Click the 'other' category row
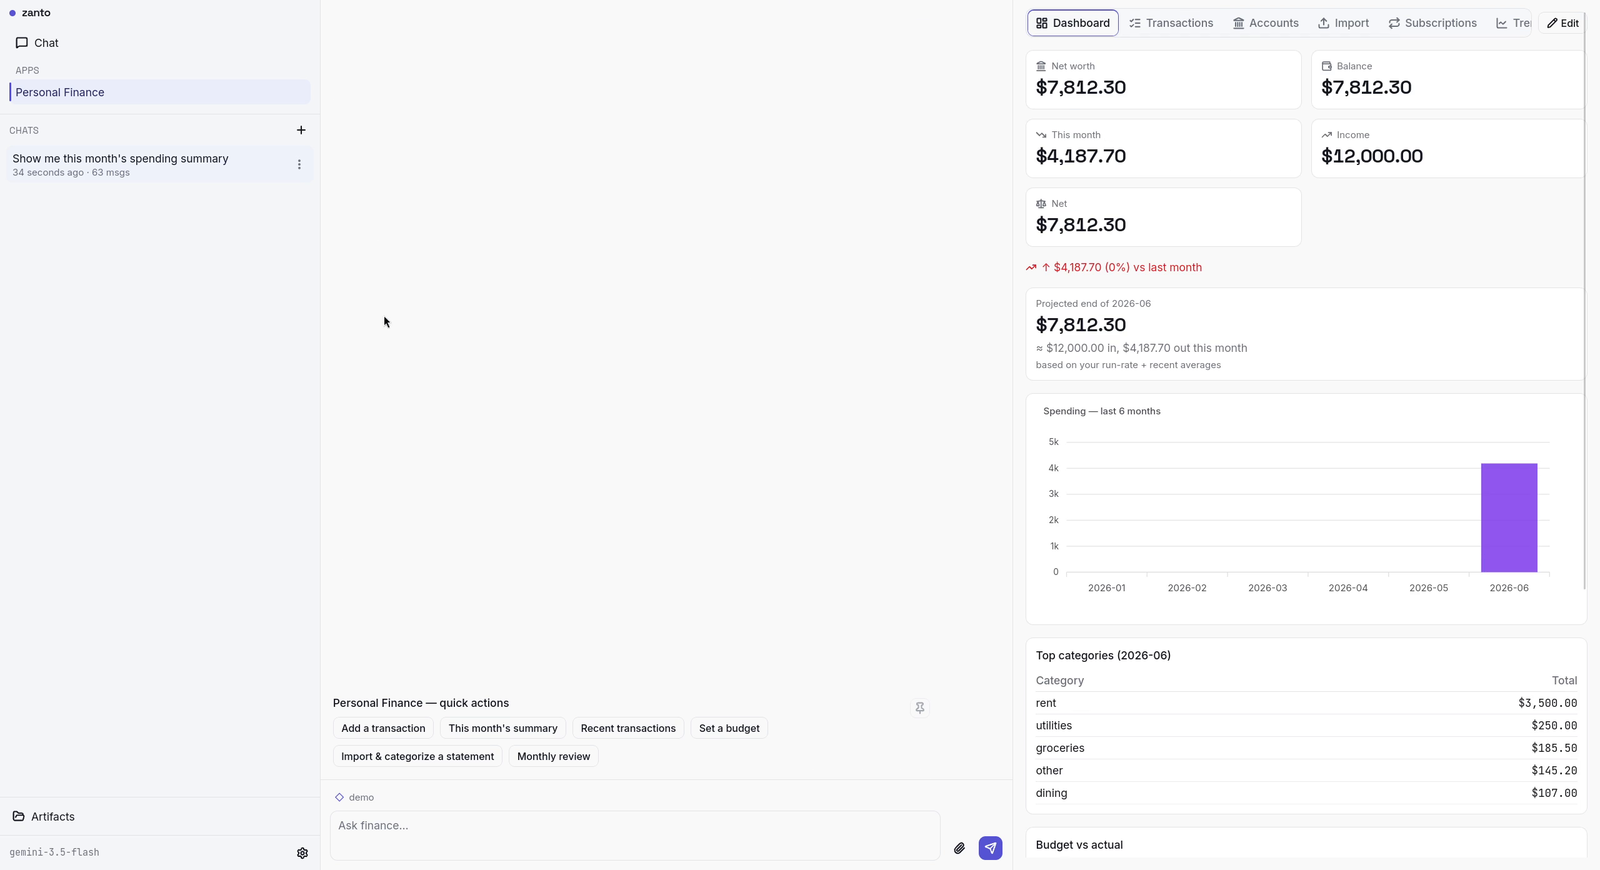 (x=1306, y=771)
